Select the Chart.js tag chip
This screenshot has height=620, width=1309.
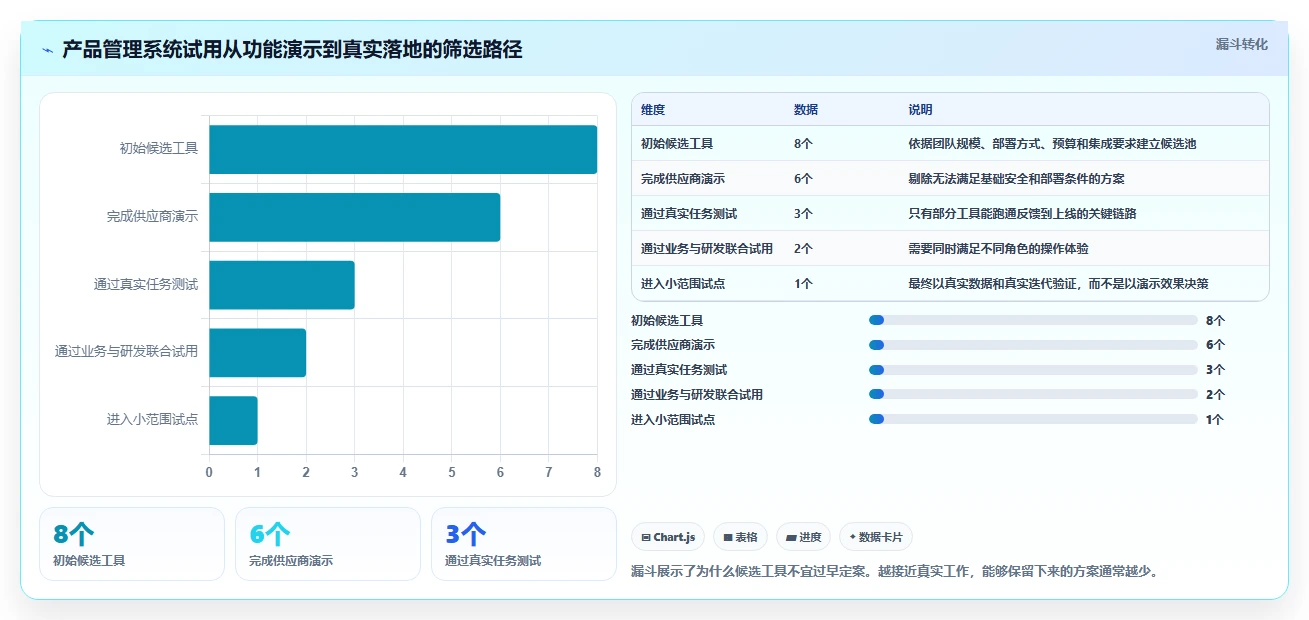pos(667,537)
